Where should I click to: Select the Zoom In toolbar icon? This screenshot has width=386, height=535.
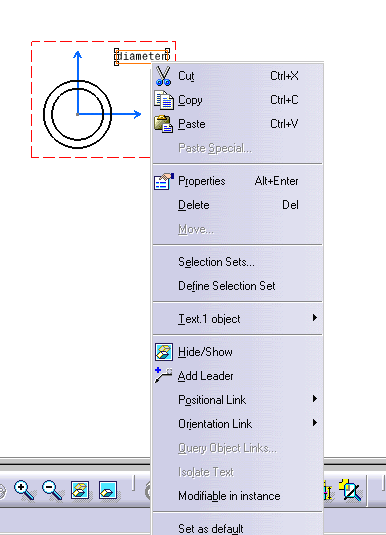click(24, 491)
